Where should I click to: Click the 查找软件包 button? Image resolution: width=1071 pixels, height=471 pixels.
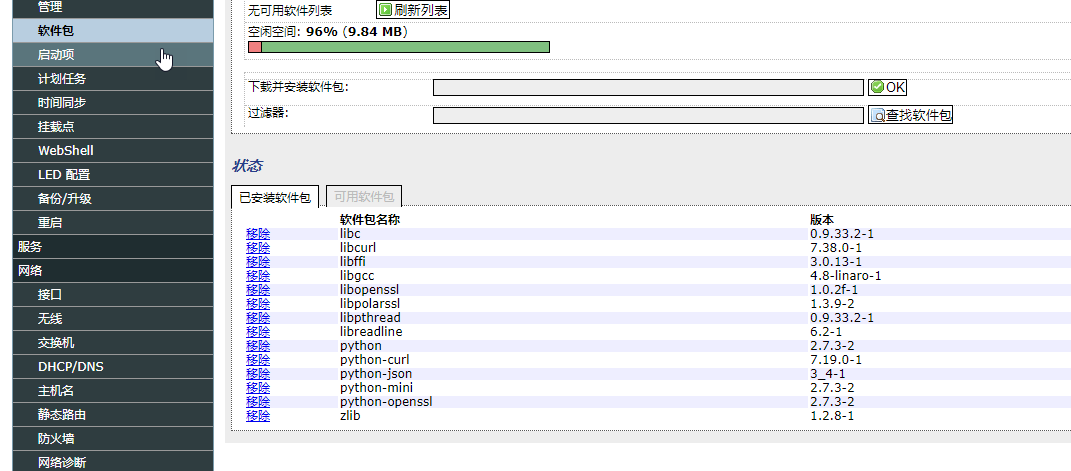tap(910, 115)
